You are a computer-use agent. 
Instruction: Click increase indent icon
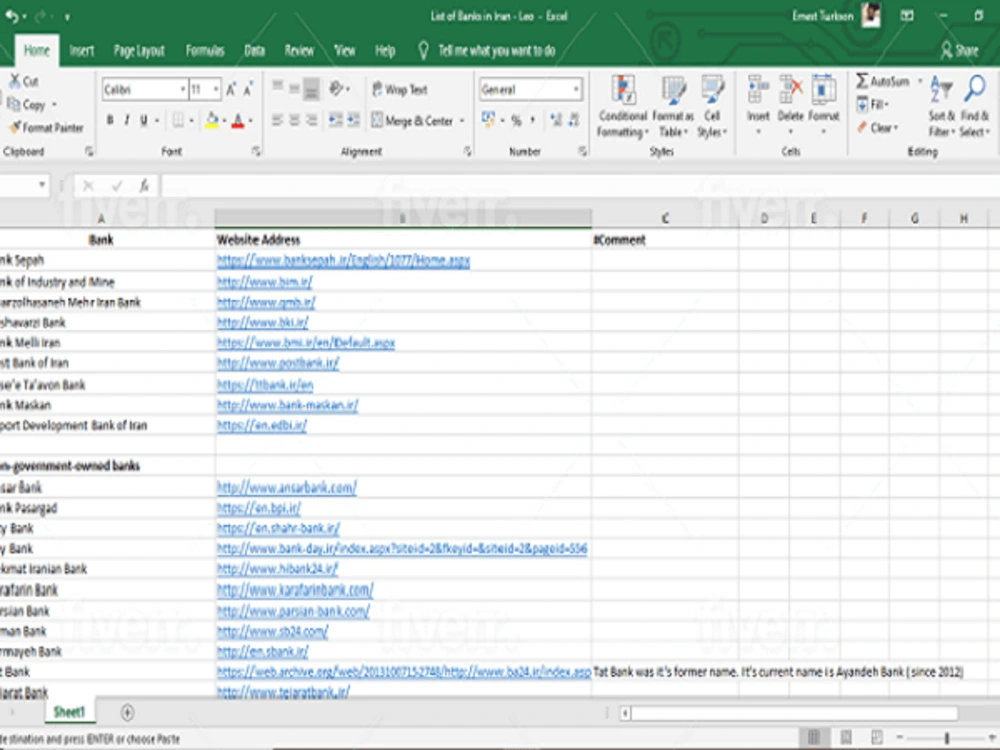[x=353, y=120]
